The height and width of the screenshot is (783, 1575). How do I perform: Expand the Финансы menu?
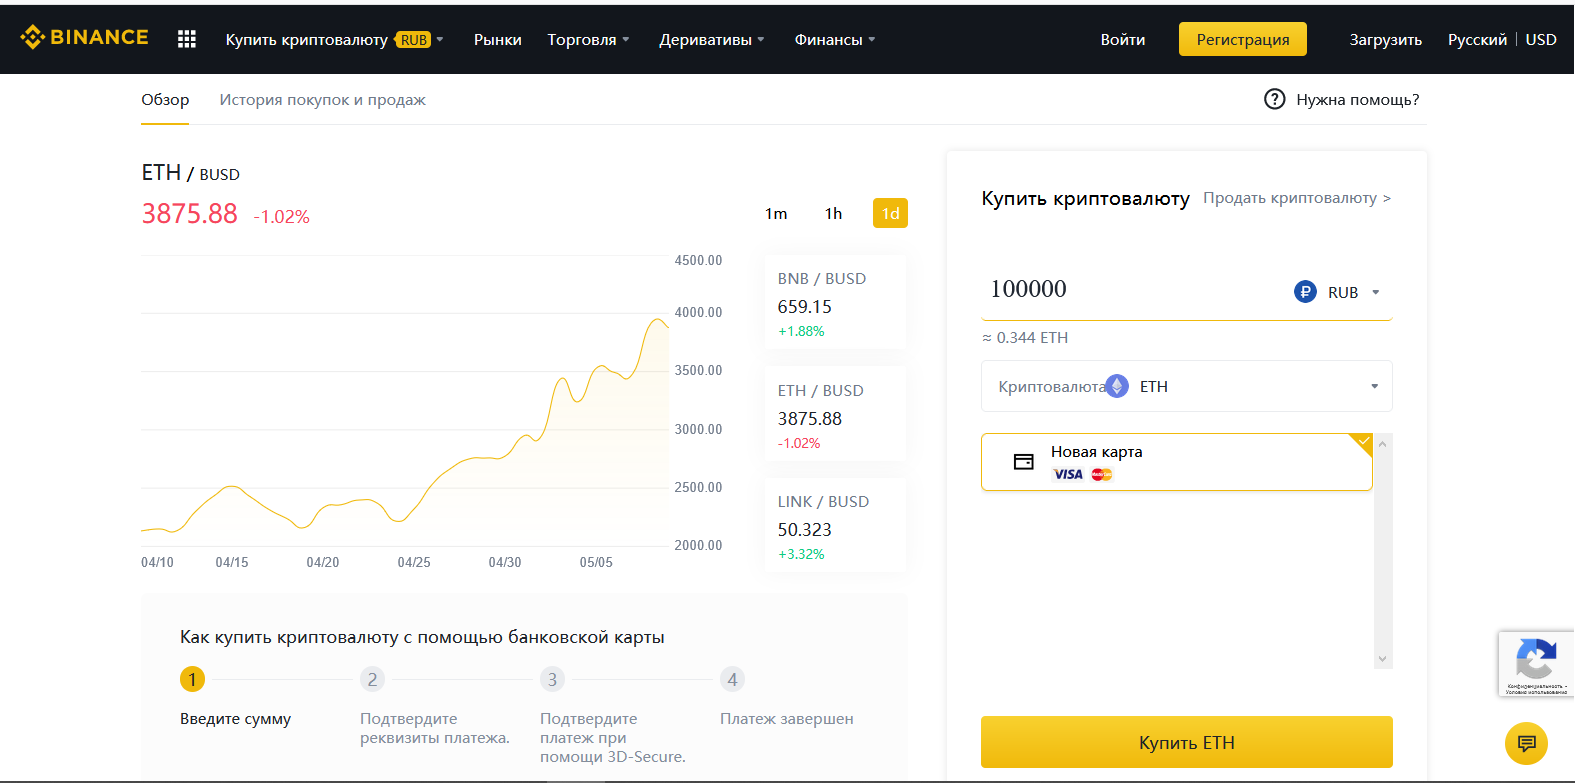pos(835,39)
